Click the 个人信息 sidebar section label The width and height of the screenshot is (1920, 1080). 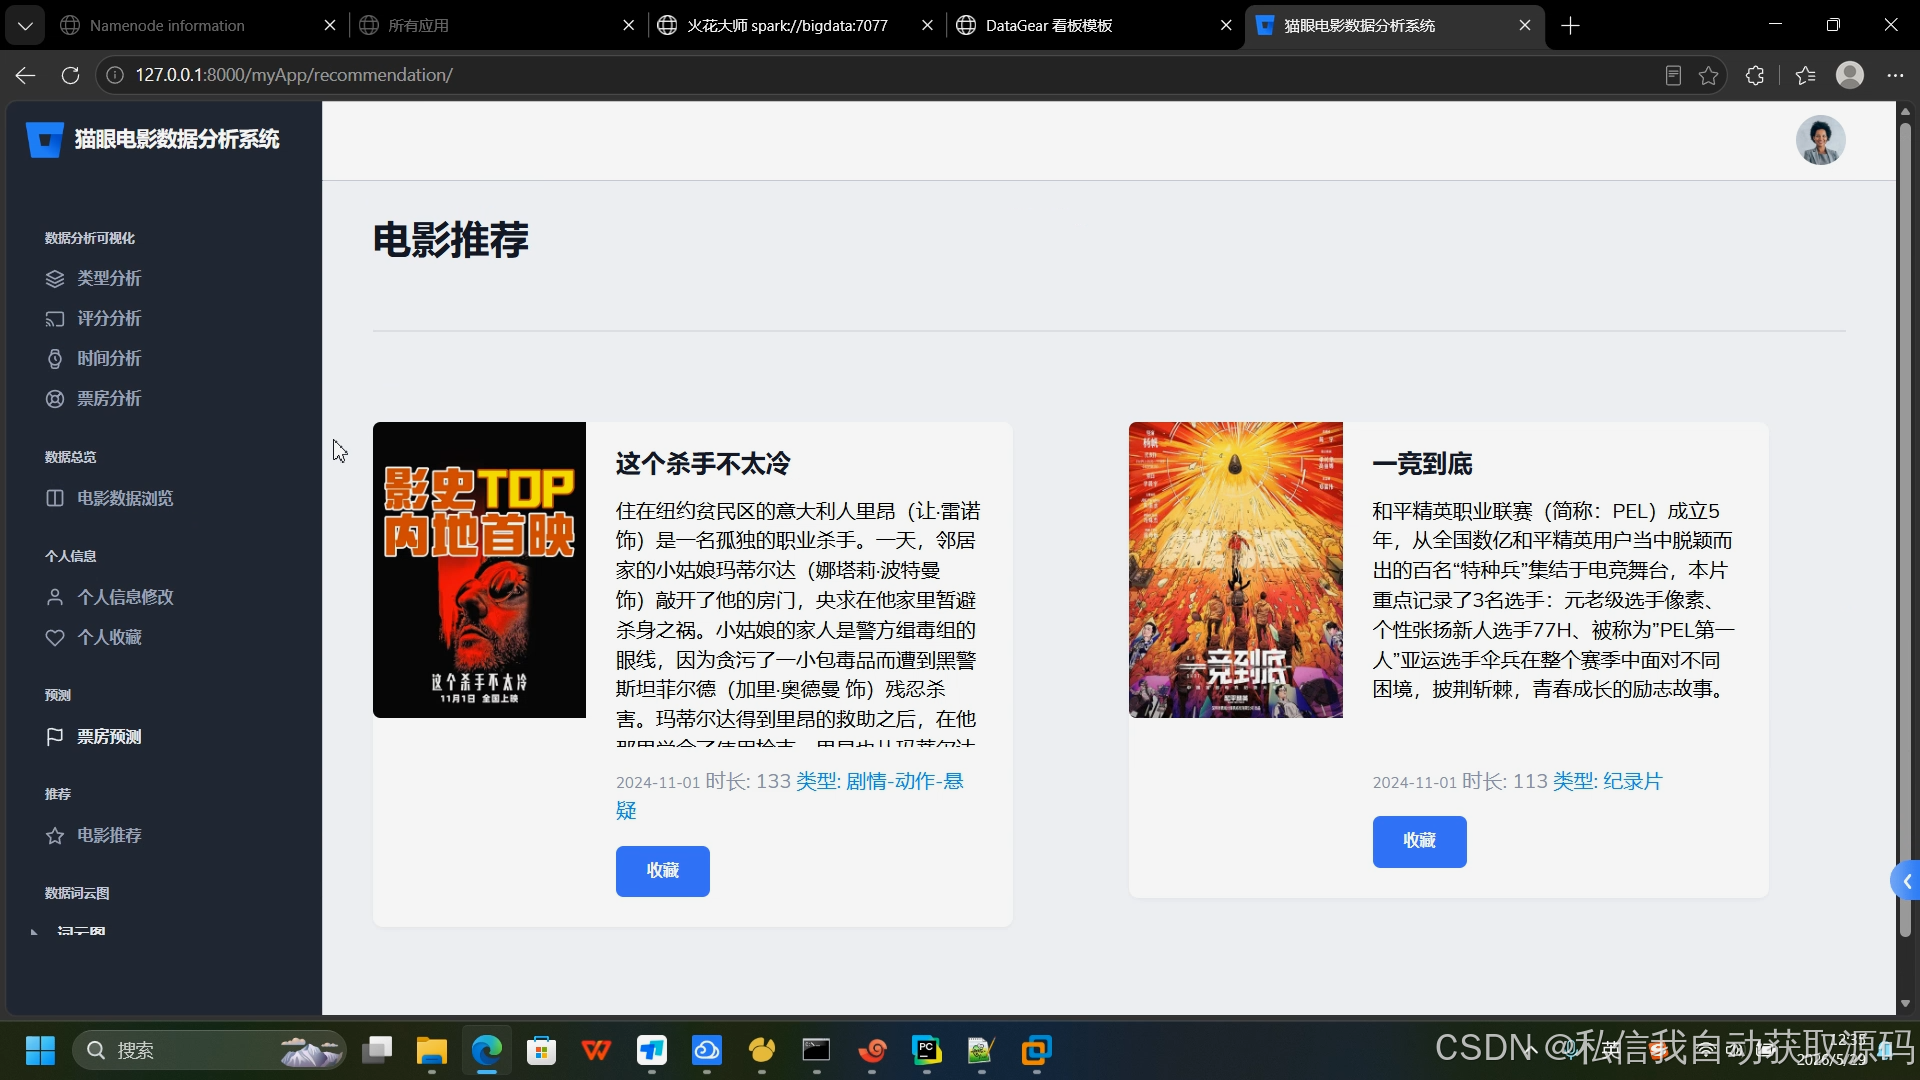71,557
